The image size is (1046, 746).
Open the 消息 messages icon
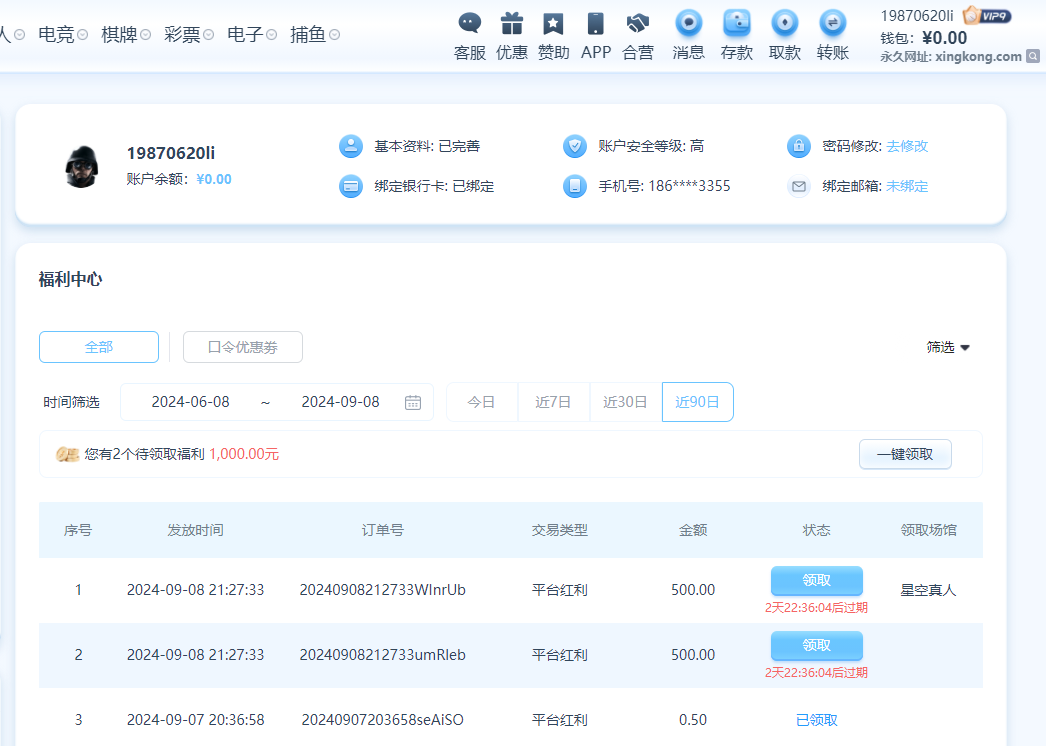tap(688, 23)
